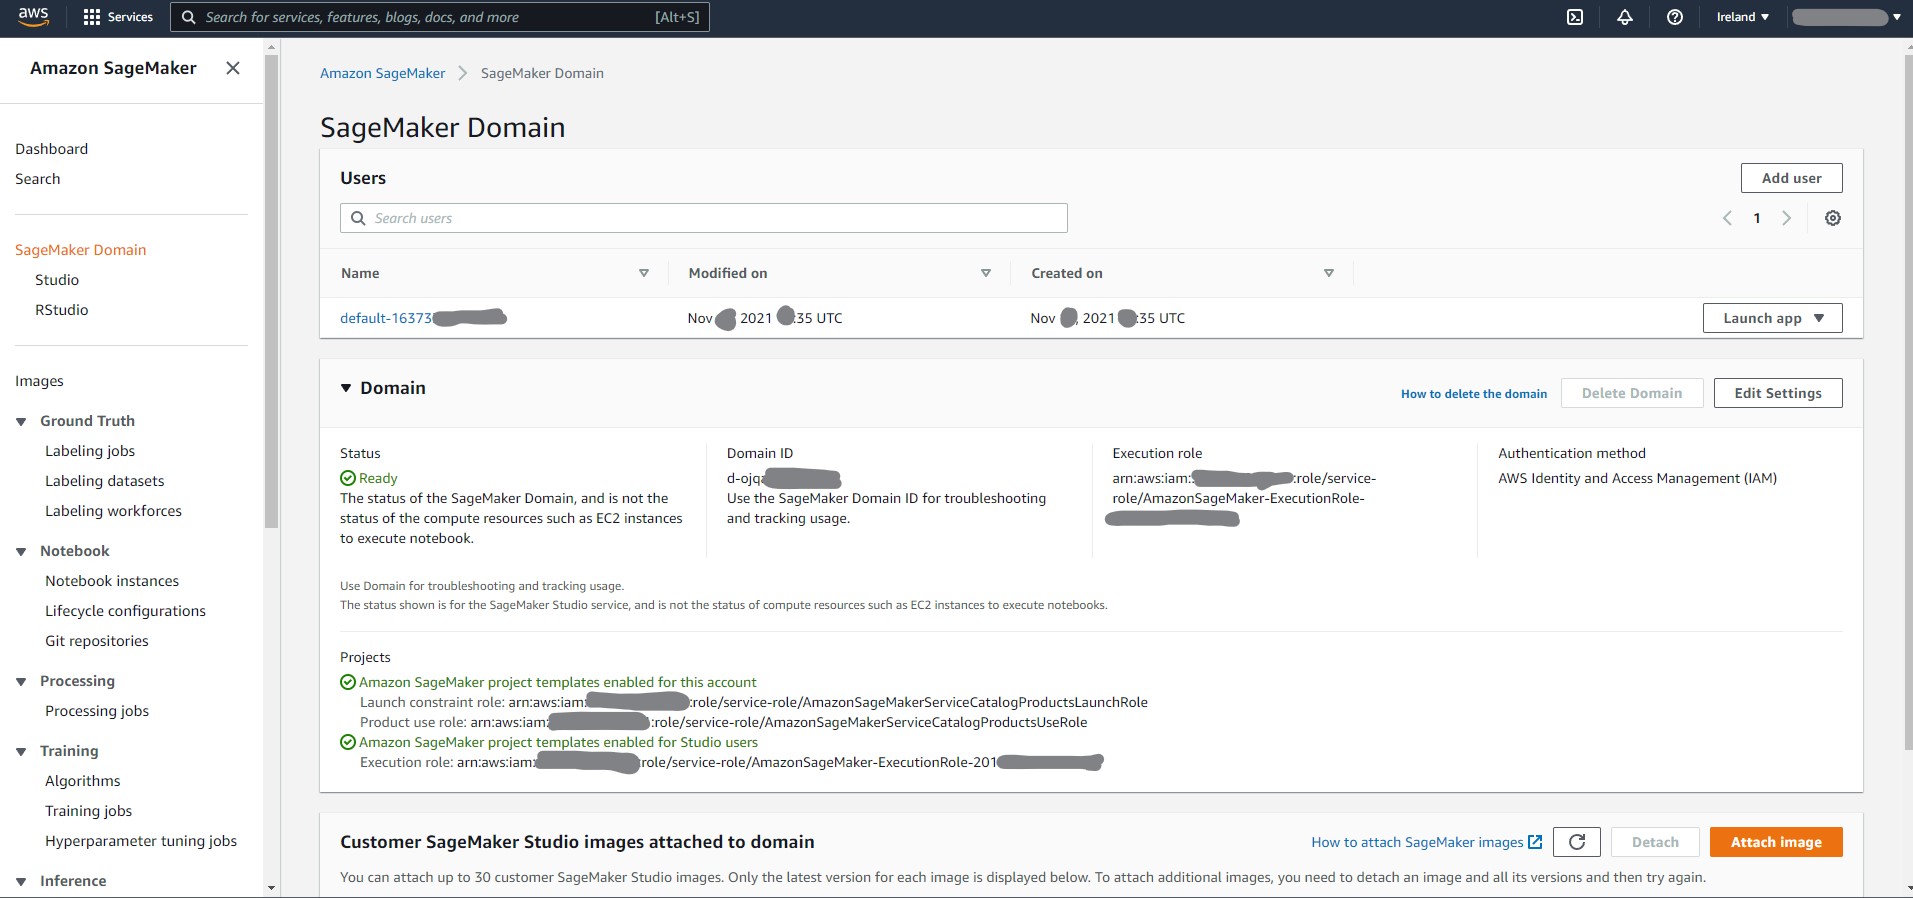
Task: Open How to attach SageMaker images link
Action: coord(1427,842)
